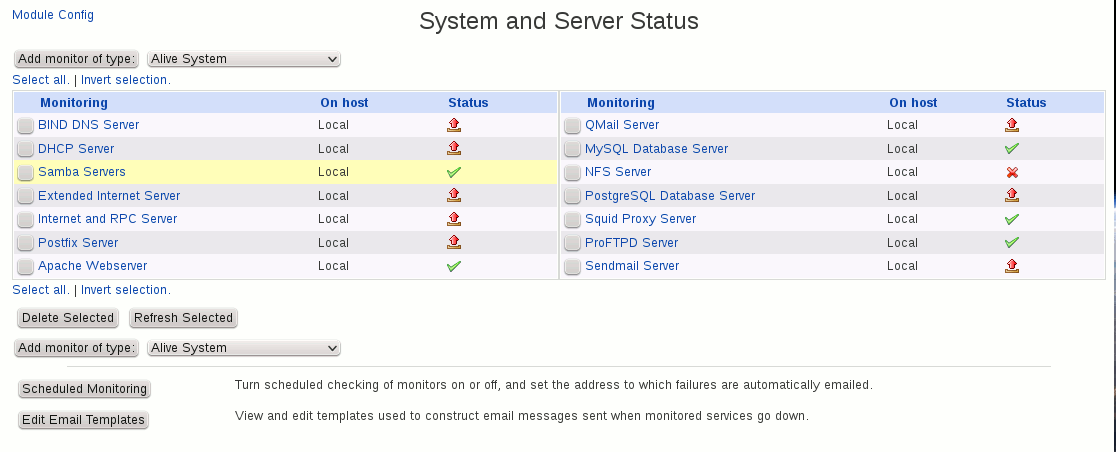Click the bottom Select all link
Image resolution: width=1116 pixels, height=452 pixels.
(x=41, y=290)
